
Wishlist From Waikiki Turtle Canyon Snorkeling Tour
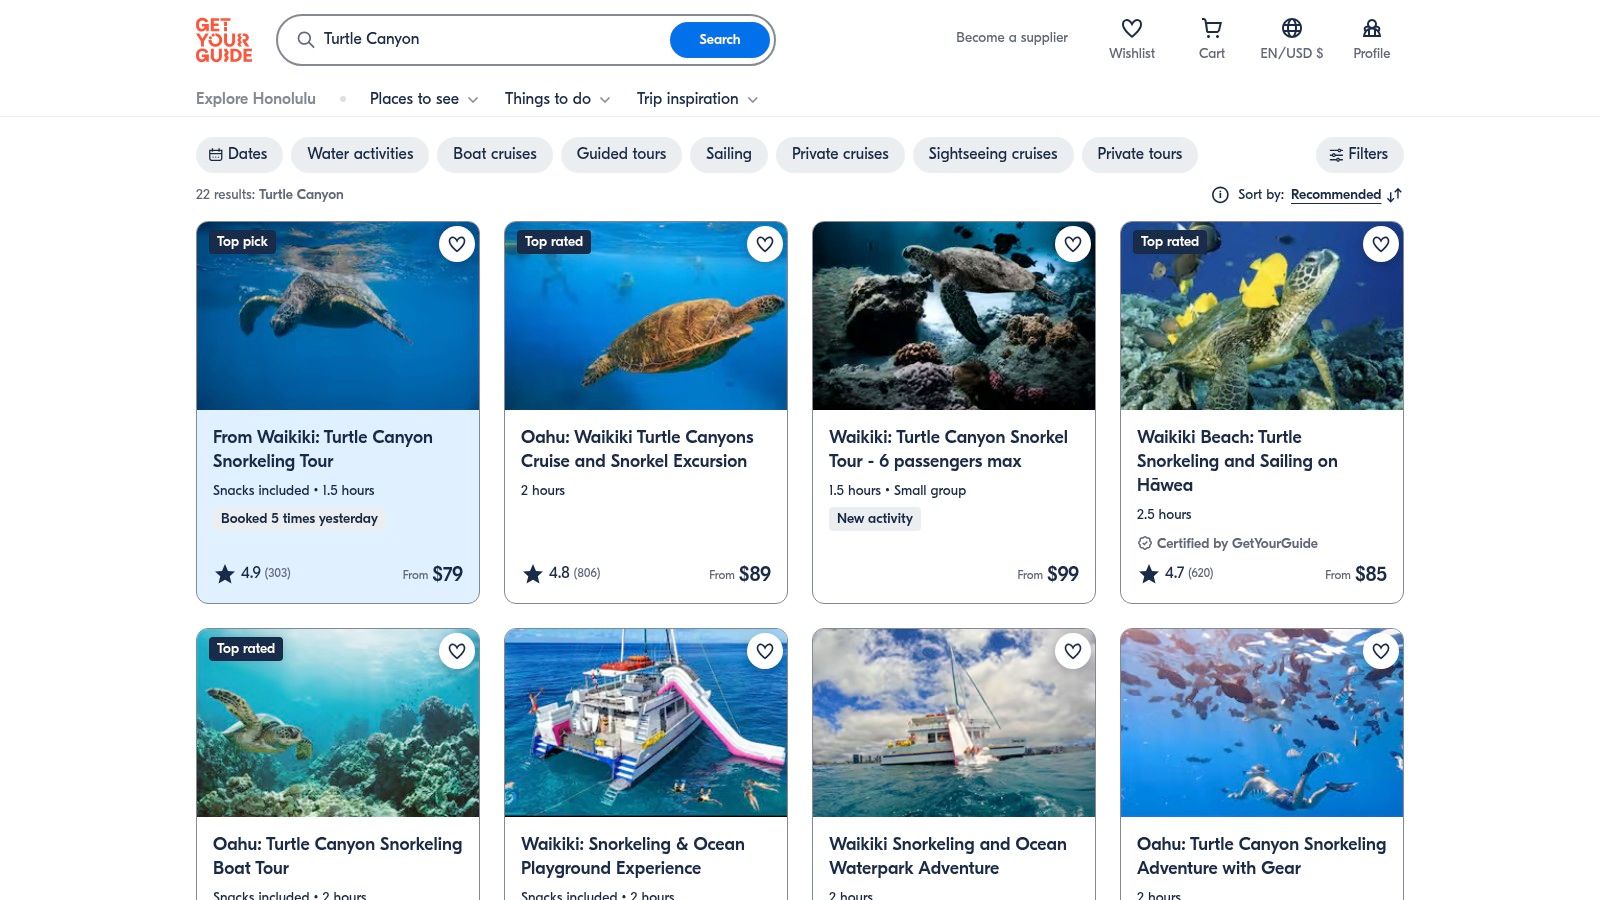click(457, 244)
